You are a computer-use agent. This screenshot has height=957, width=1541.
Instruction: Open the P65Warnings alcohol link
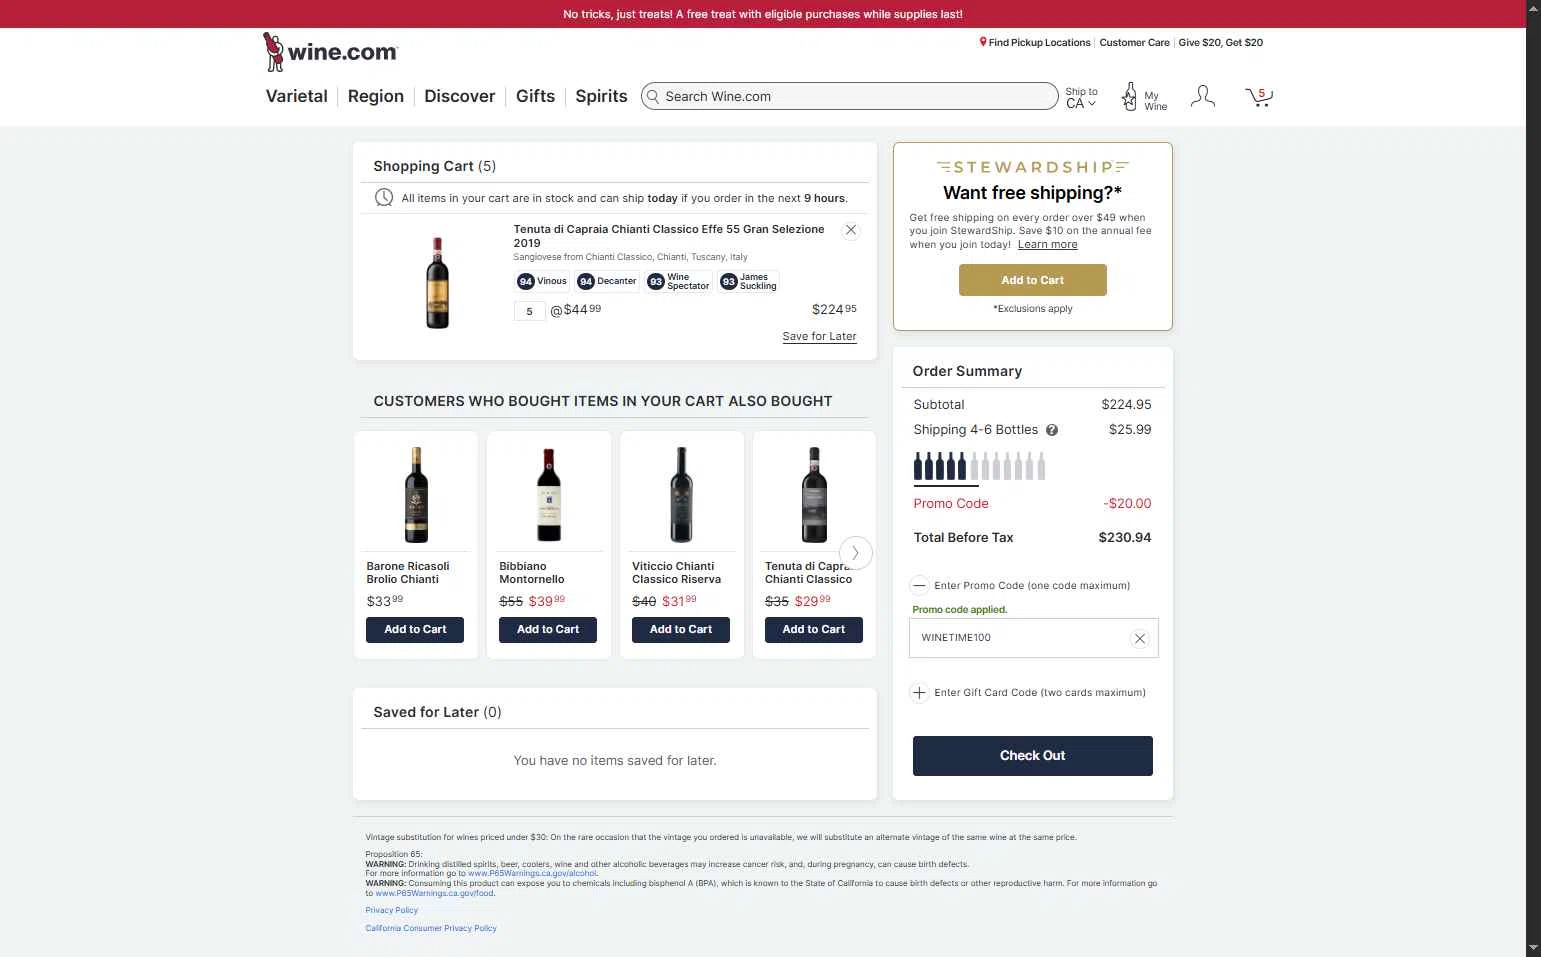(x=532, y=873)
